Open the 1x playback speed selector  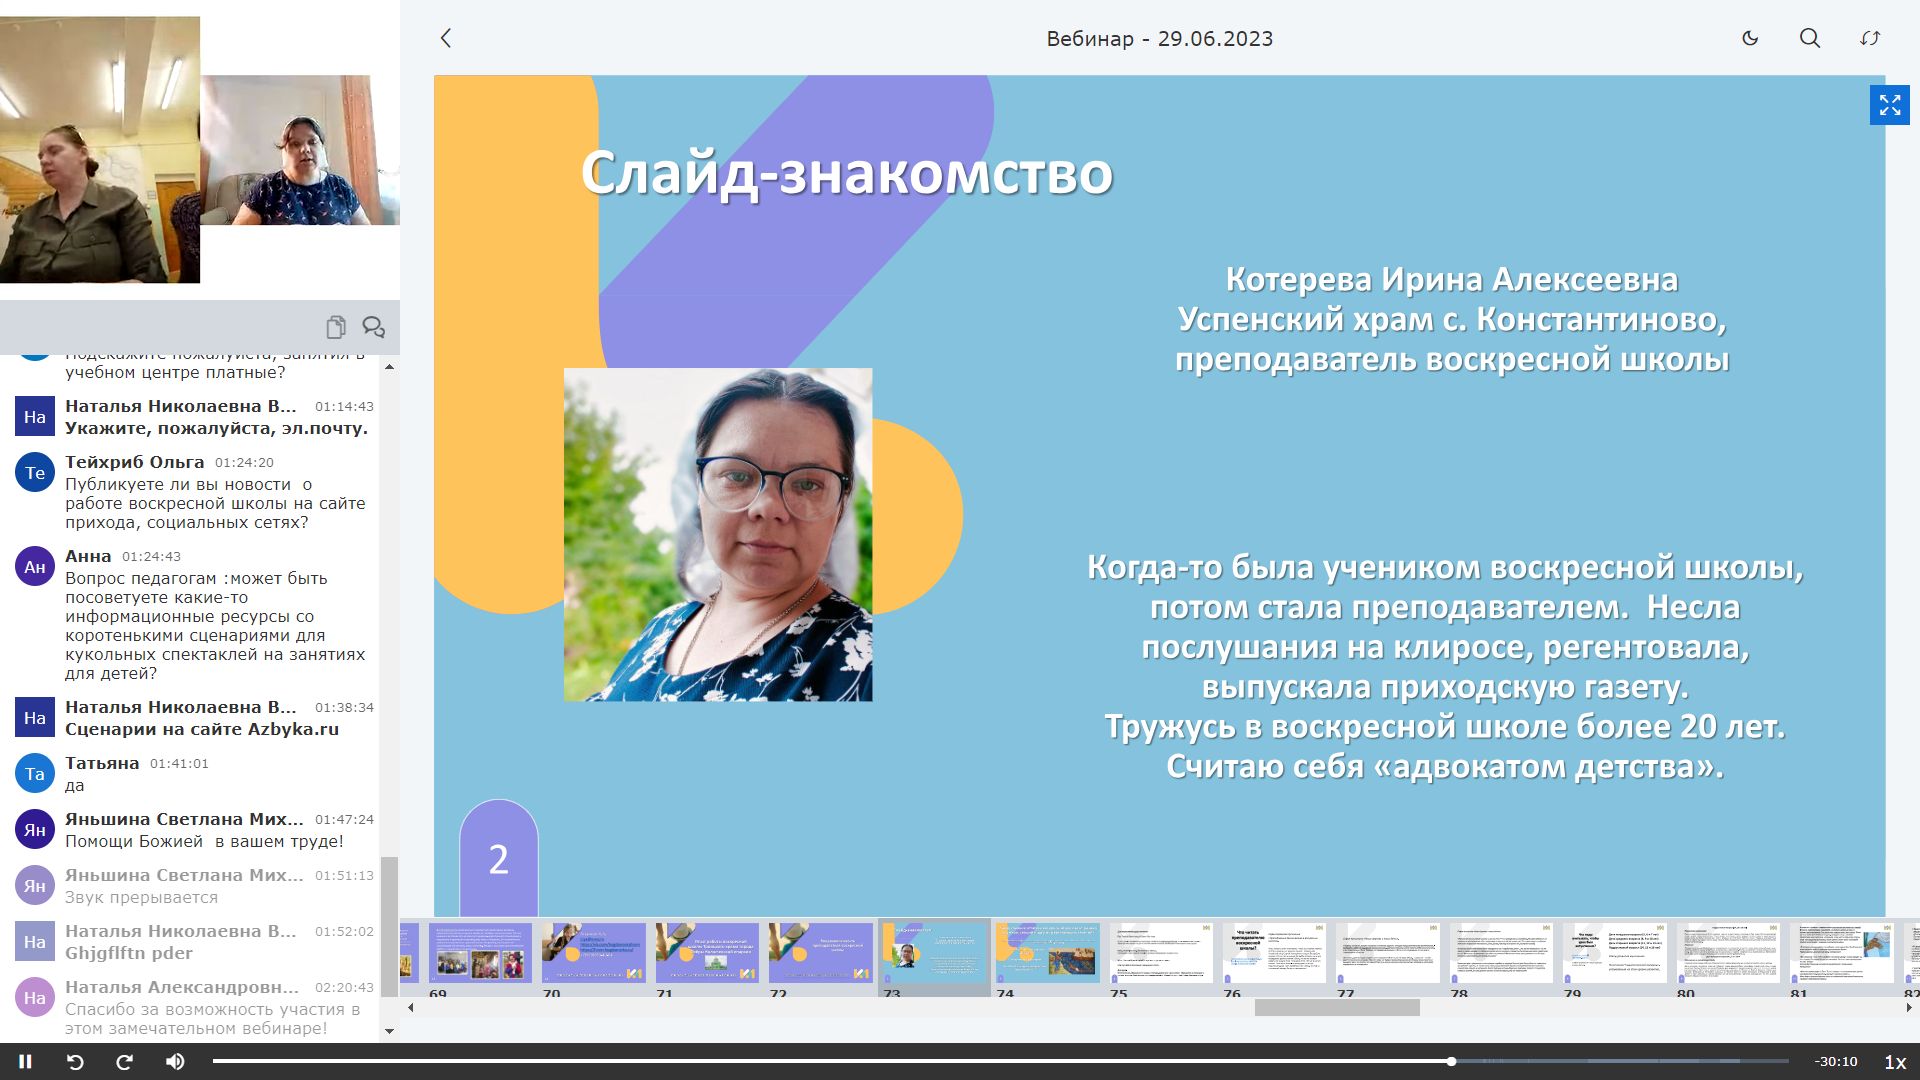pos(1894,1062)
